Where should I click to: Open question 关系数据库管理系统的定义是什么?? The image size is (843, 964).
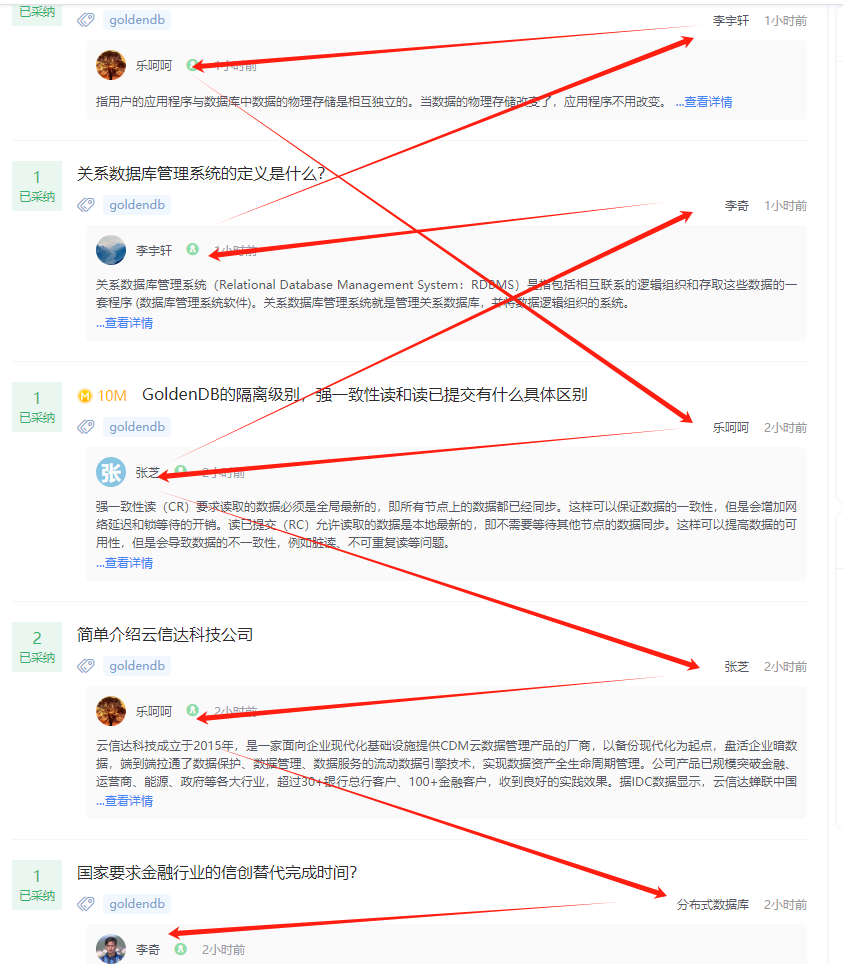click(201, 174)
